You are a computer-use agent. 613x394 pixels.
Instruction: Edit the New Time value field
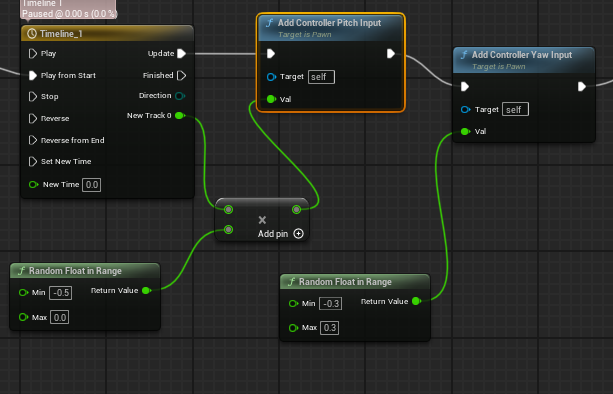click(91, 185)
